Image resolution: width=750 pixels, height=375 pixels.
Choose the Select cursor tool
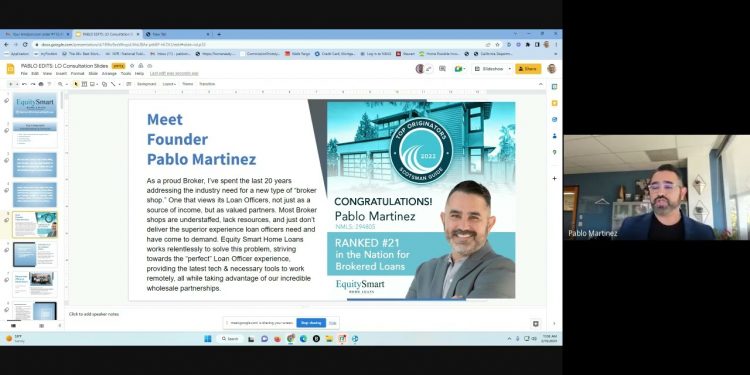(76, 84)
